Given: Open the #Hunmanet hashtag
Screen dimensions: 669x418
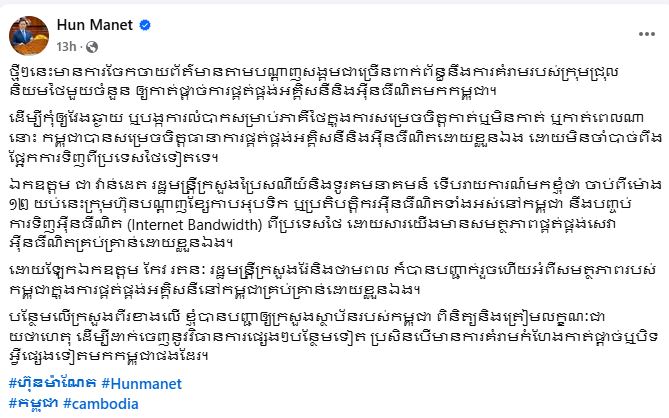Looking at the screenshot, I should point(142,383).
